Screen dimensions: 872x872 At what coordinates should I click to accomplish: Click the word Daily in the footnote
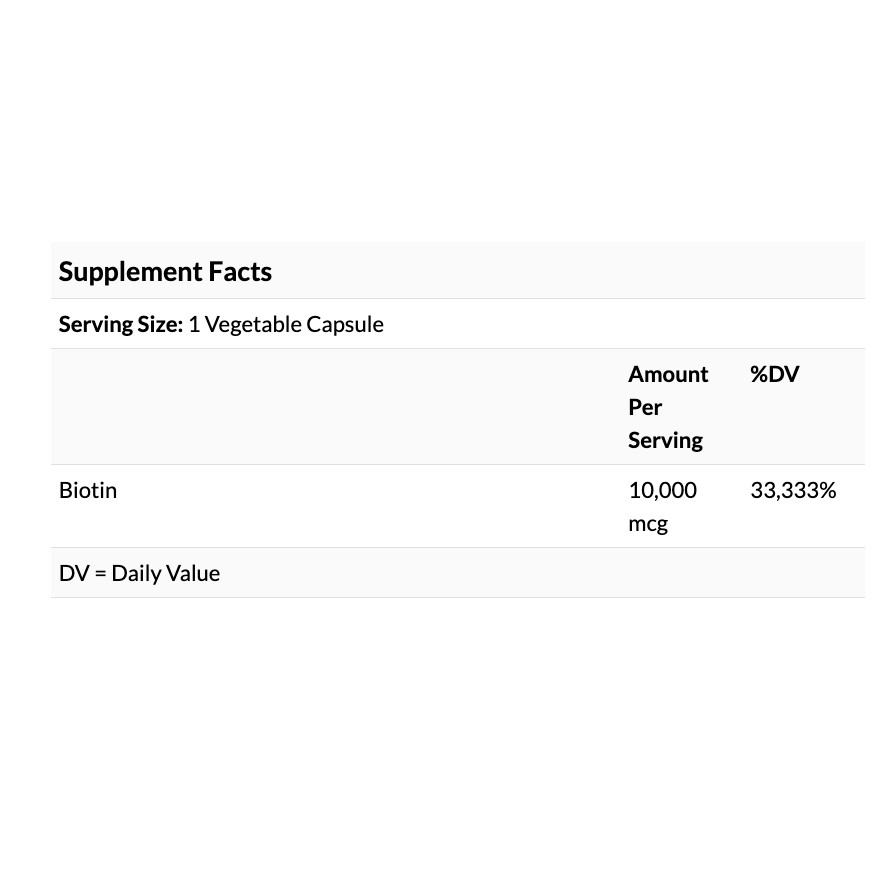tap(137, 574)
